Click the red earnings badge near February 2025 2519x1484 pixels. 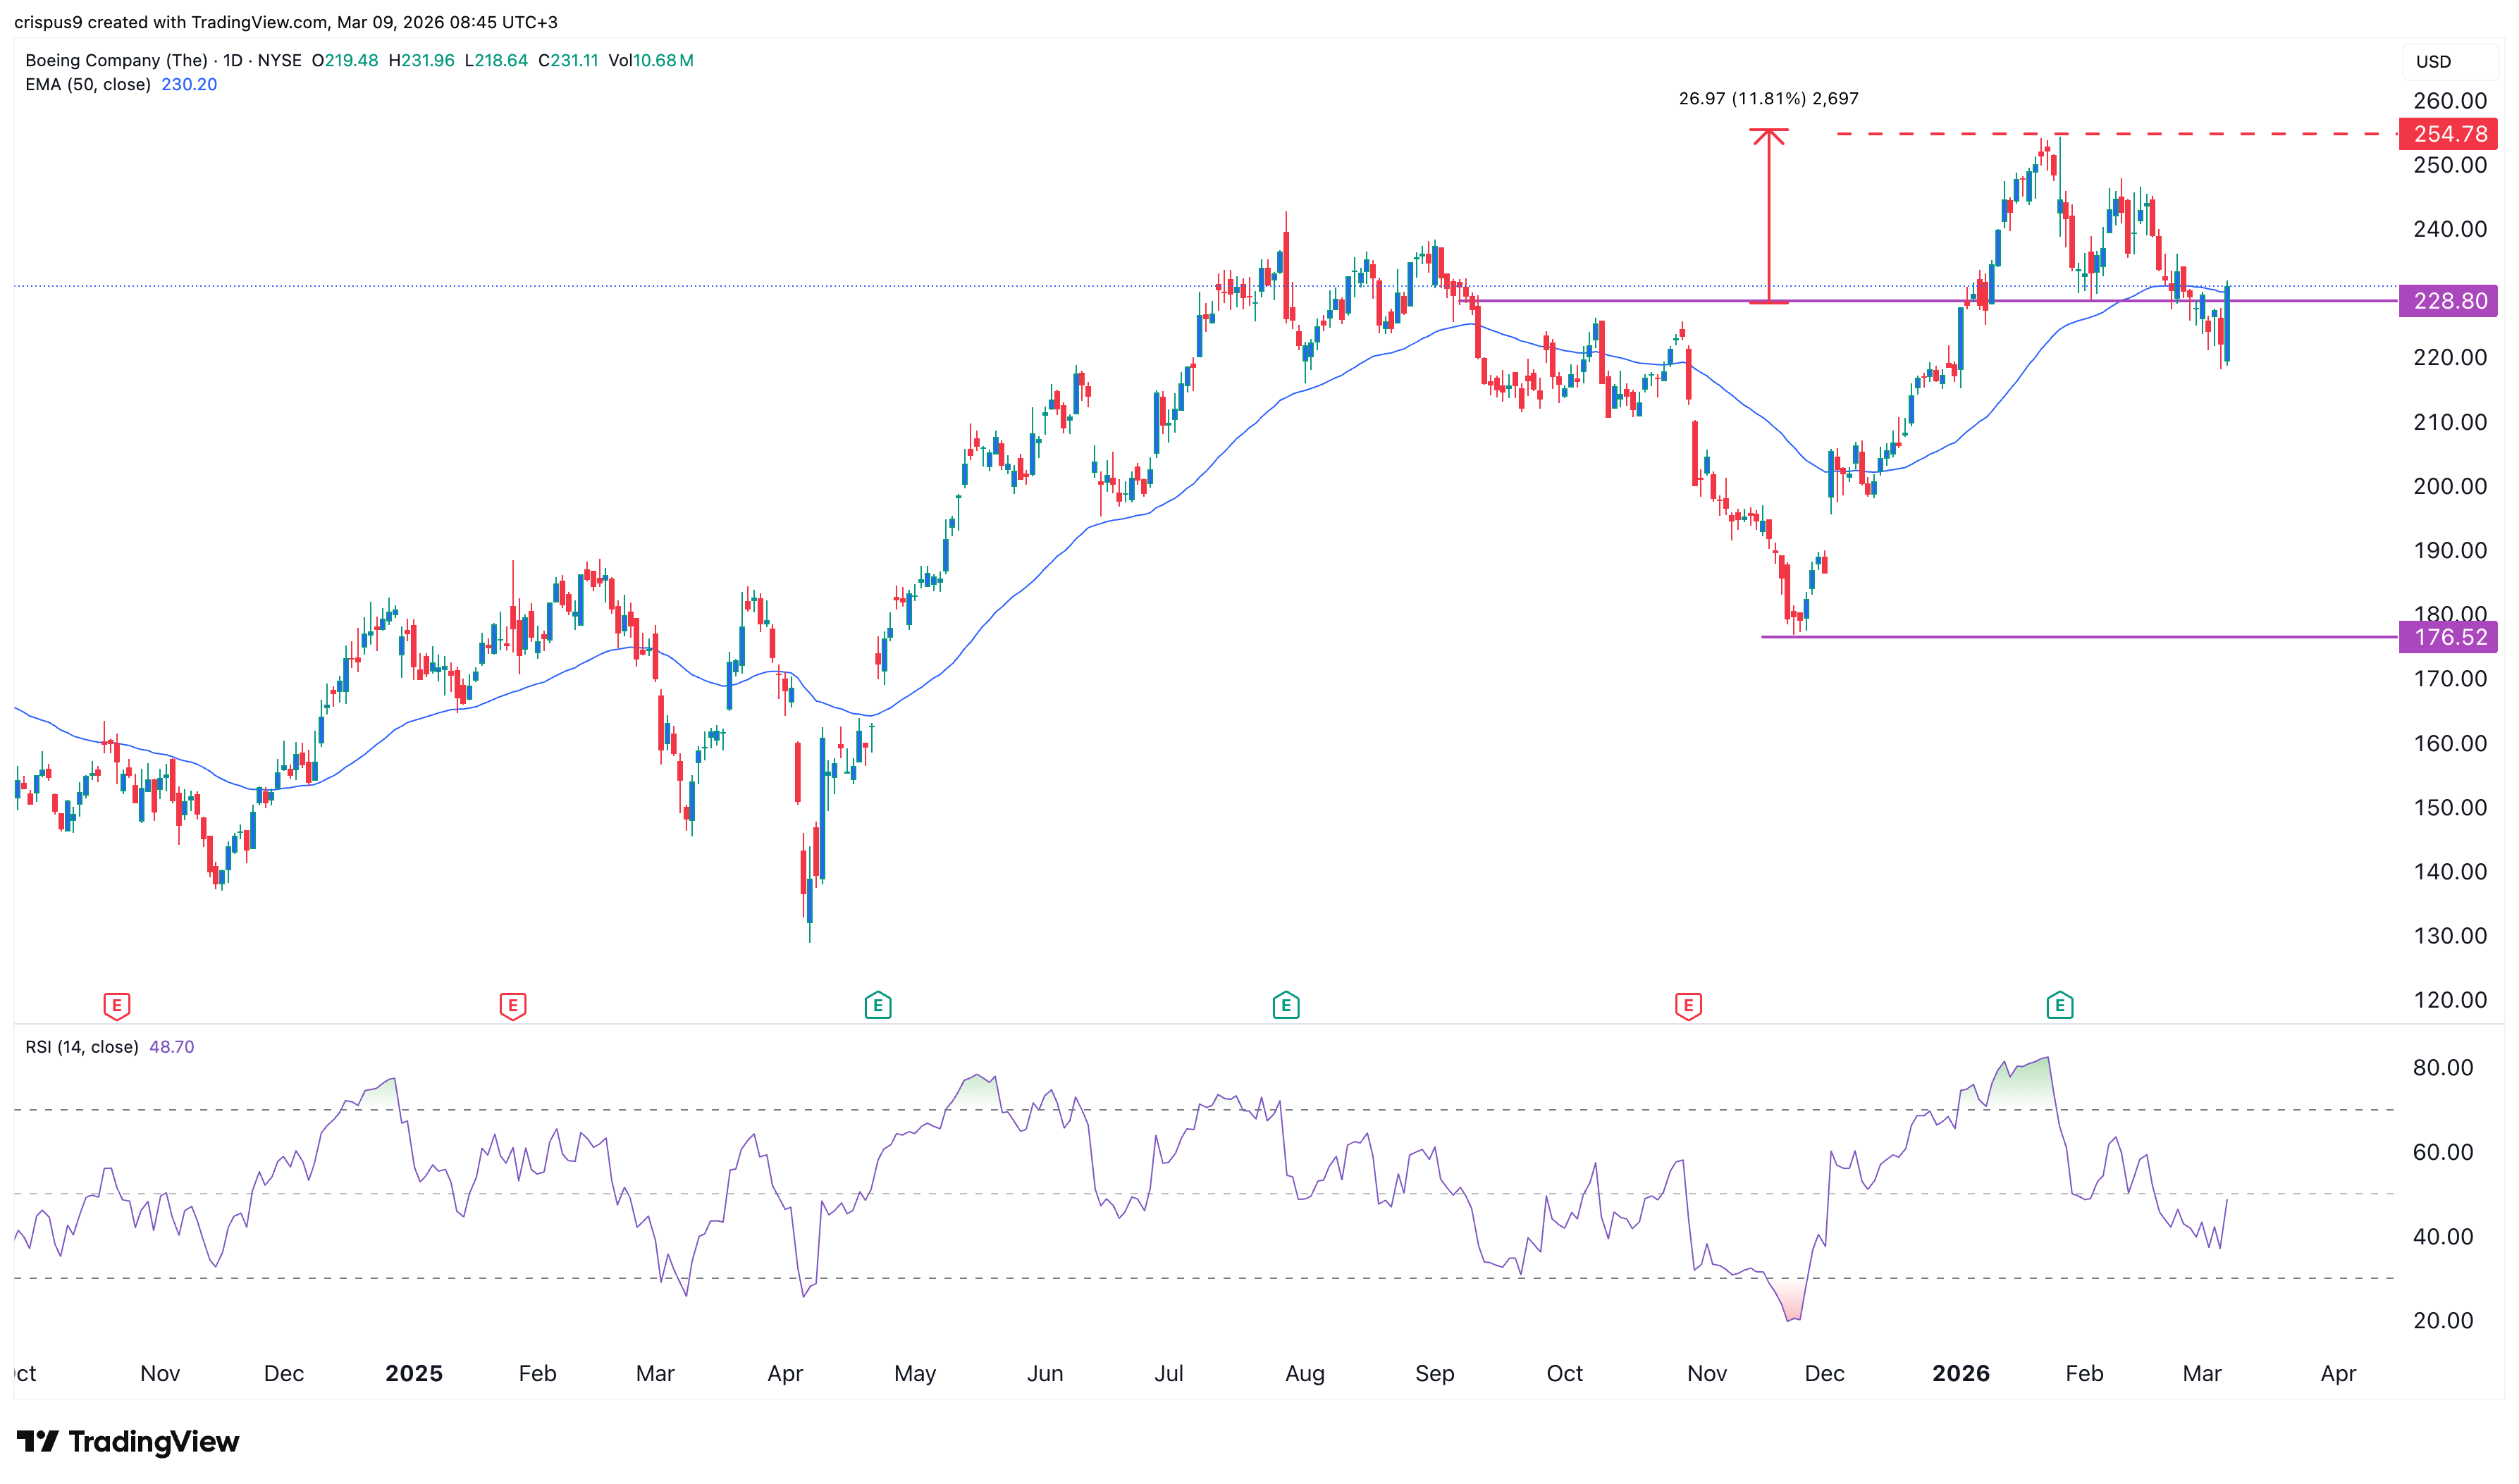tap(512, 1006)
